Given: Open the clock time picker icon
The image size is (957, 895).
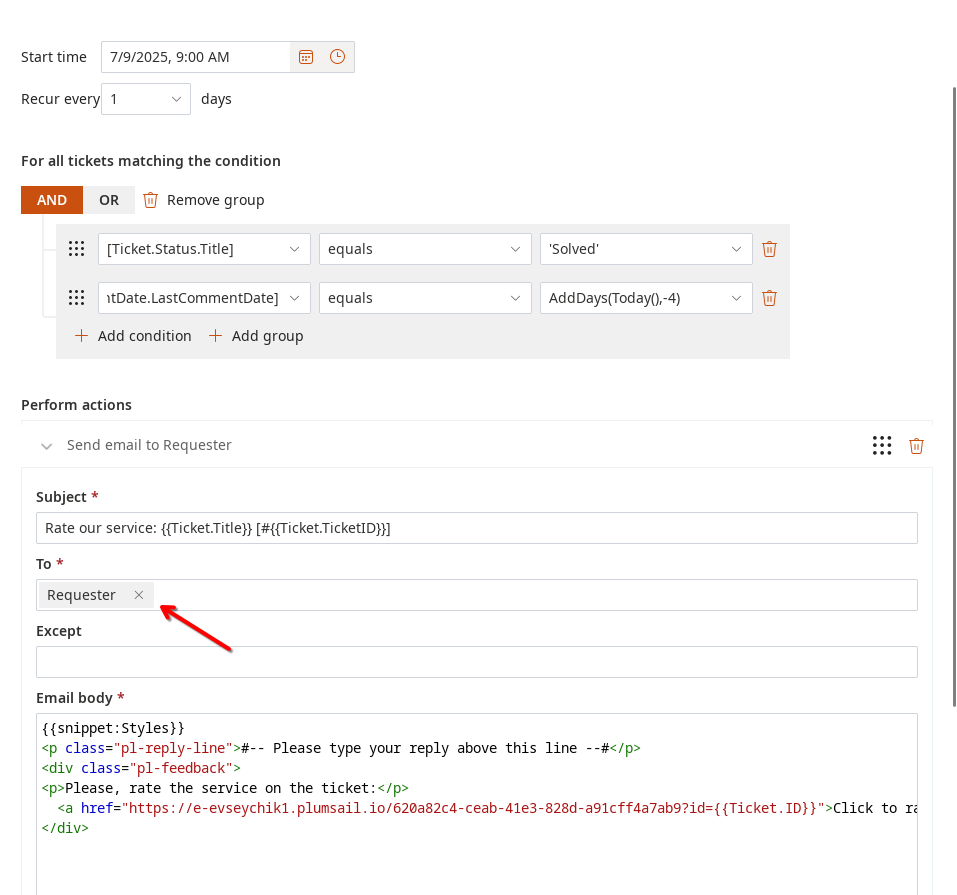Looking at the screenshot, I should click(338, 57).
